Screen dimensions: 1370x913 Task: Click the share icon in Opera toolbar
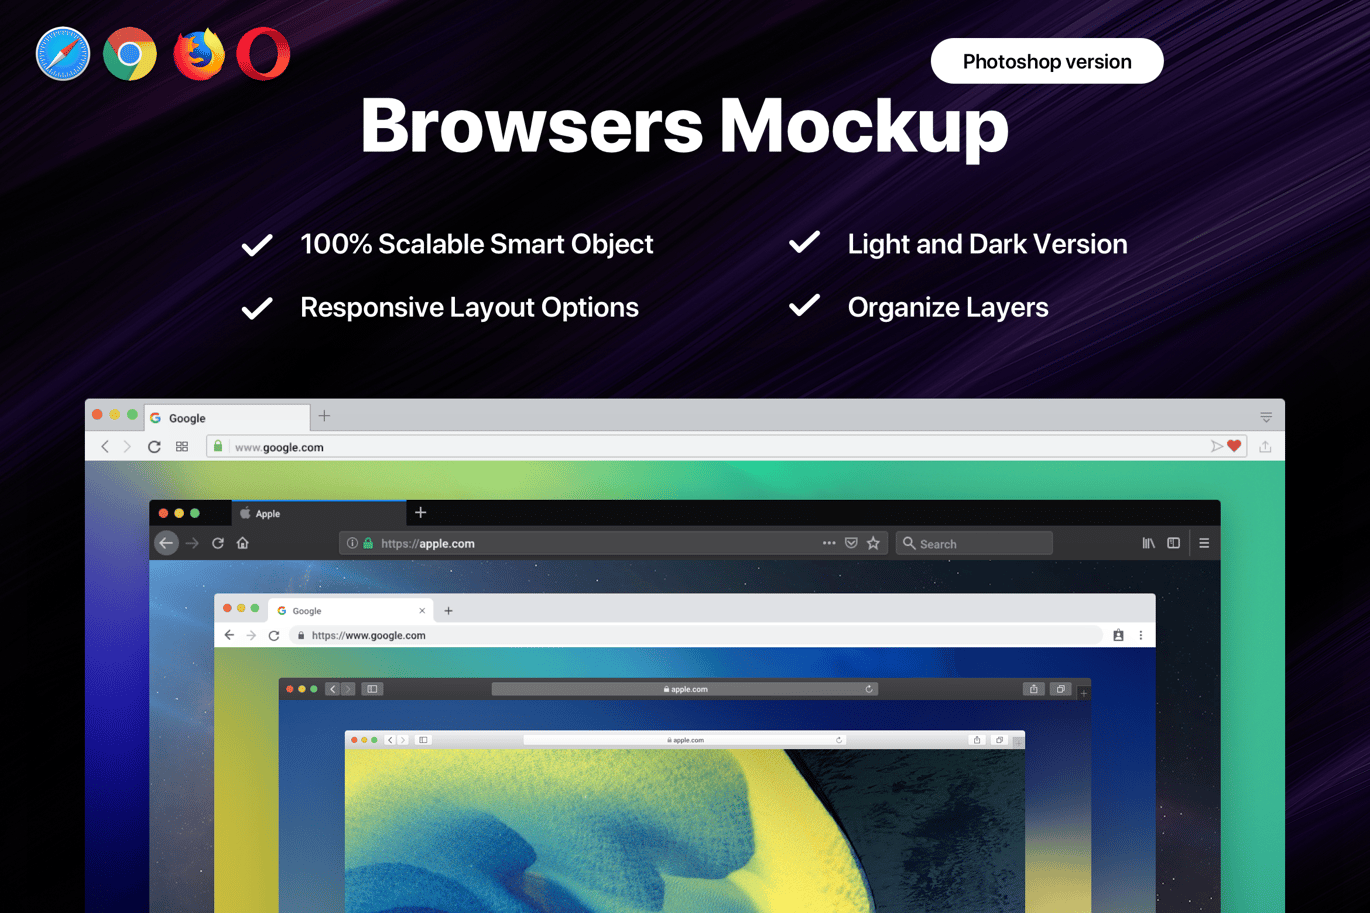point(1265,447)
